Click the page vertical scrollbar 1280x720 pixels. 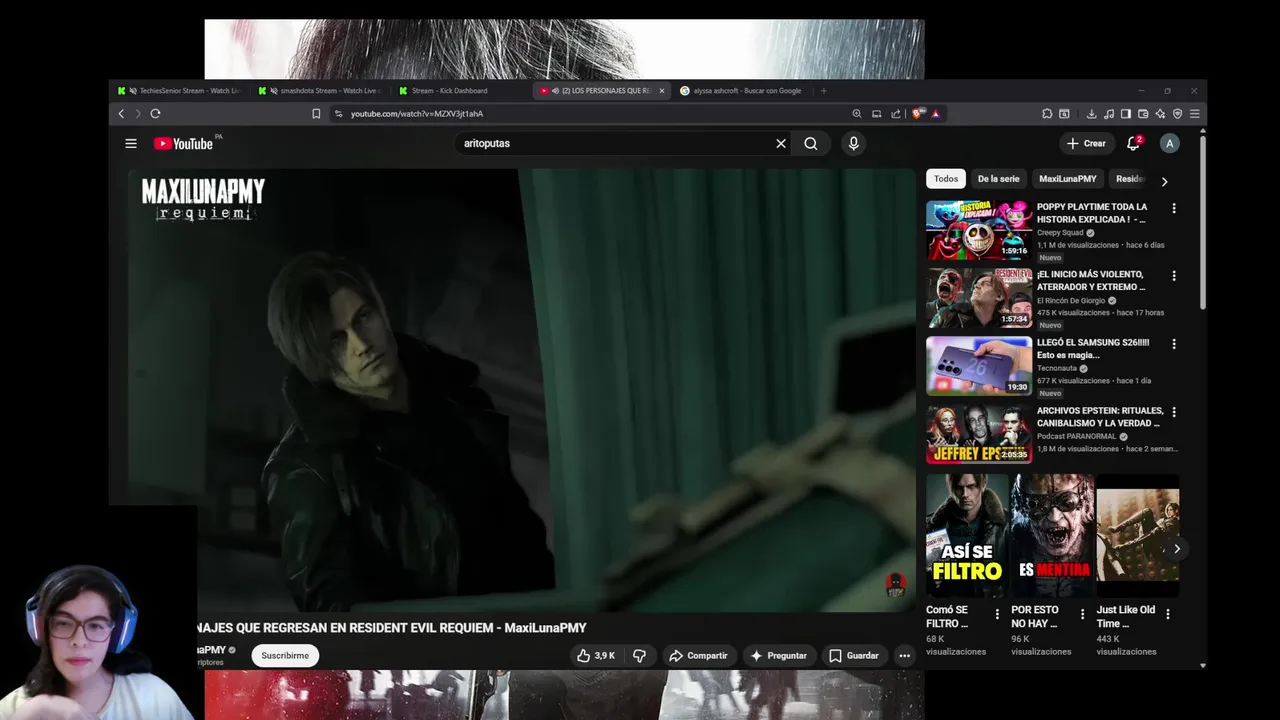pyautogui.click(x=1202, y=220)
